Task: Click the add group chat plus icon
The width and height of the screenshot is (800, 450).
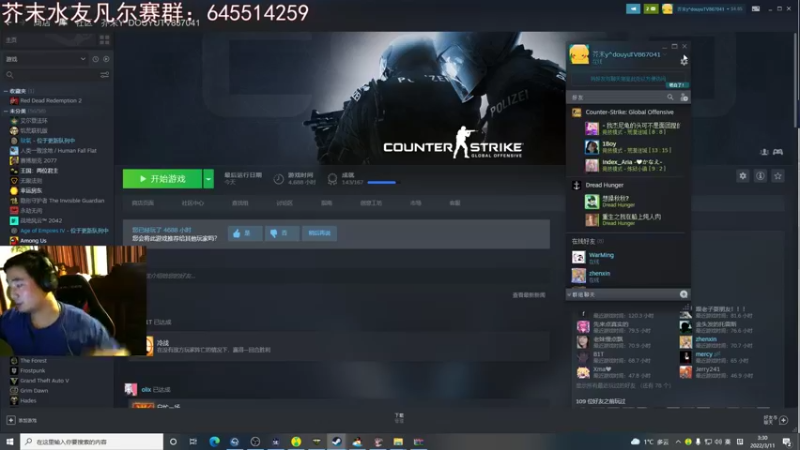Action: pos(684,294)
